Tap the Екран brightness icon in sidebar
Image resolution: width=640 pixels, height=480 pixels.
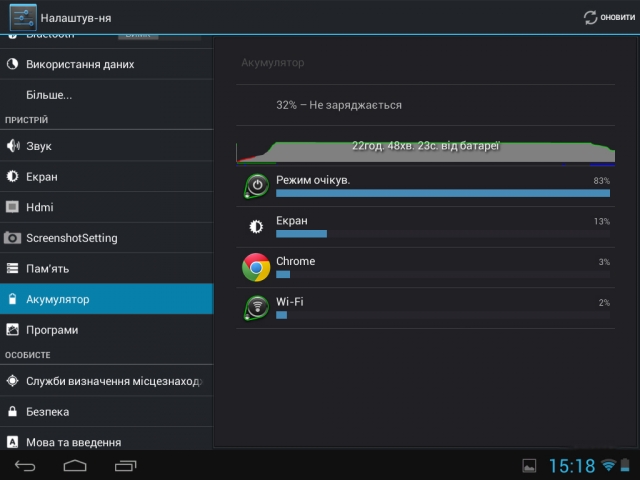click(13, 177)
